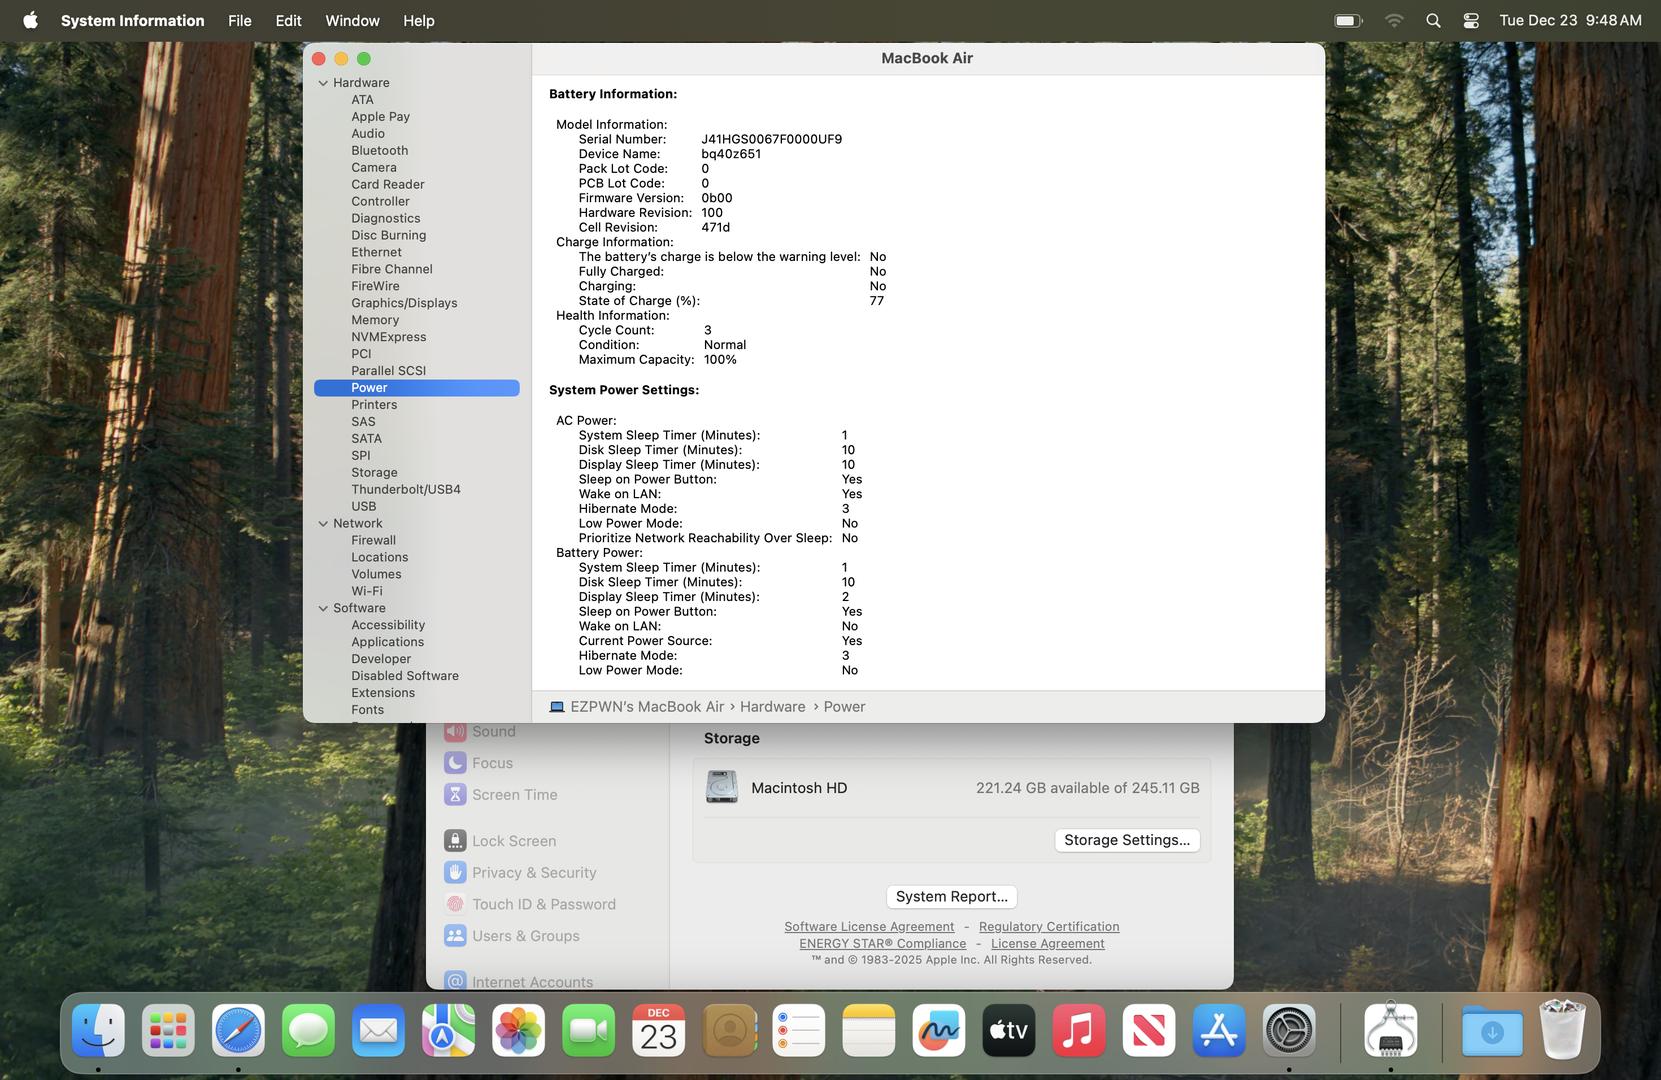
Task: Open the File menu
Action: 239,20
